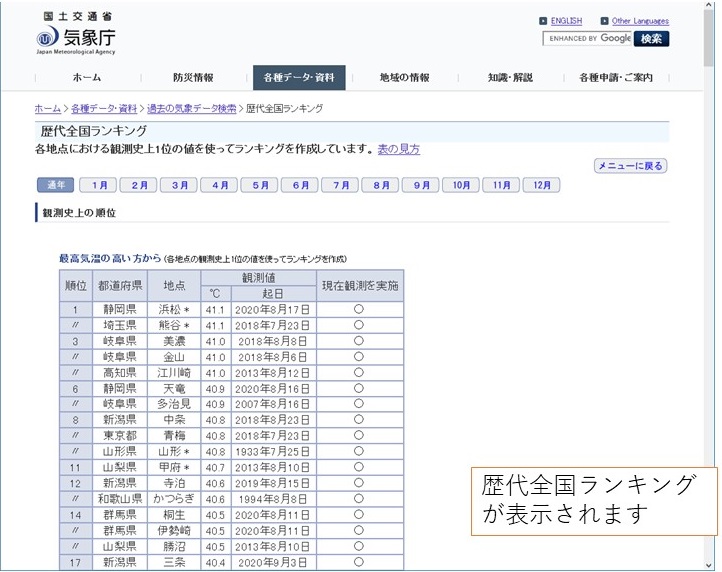Image resolution: width=722 pixels, height=572 pixels.
Task: Click the 天竜 location cell
Action: [x=174, y=389]
